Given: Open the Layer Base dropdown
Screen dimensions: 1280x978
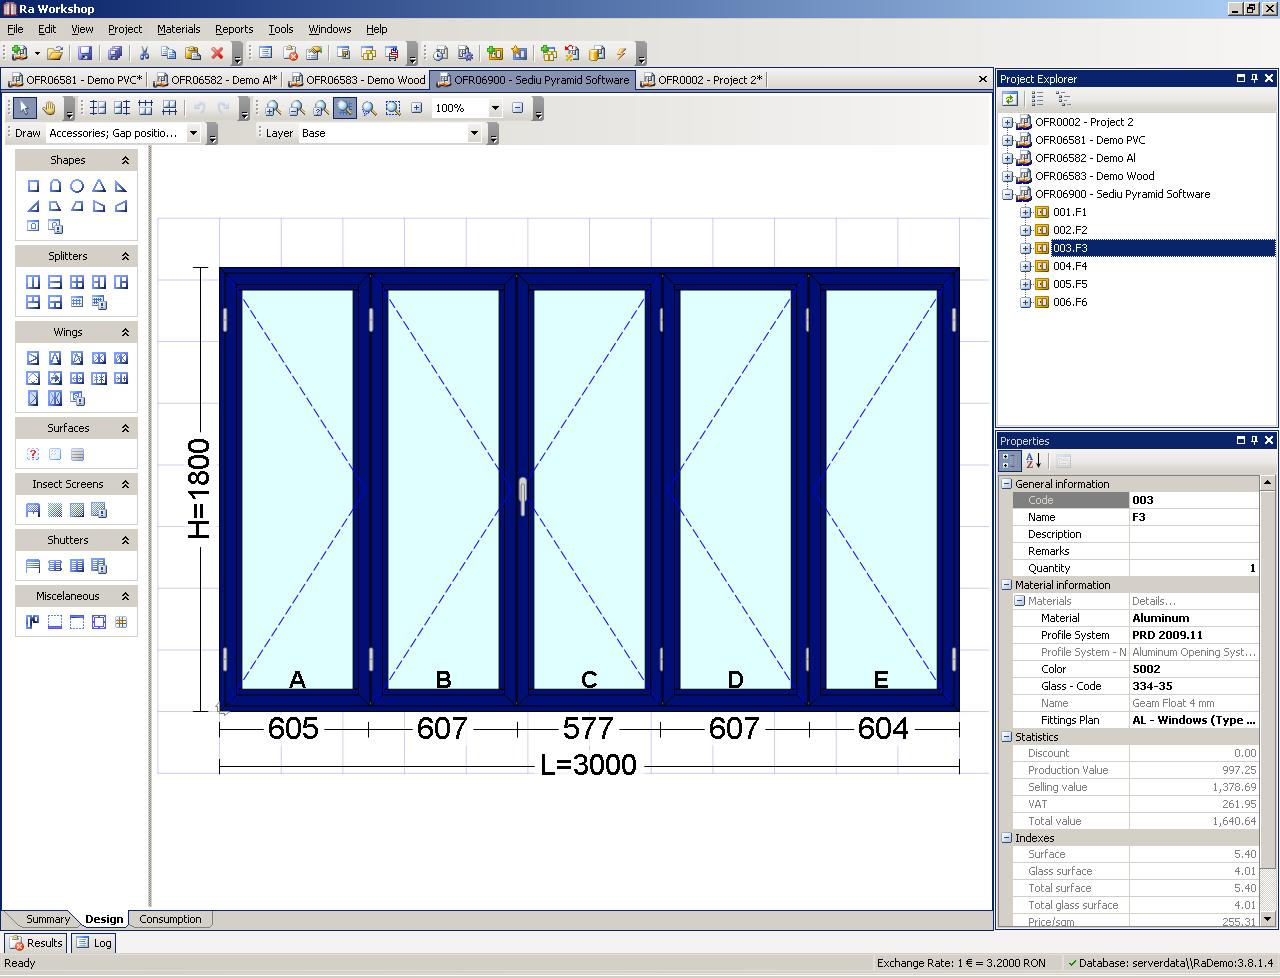Looking at the screenshot, I should (x=474, y=133).
